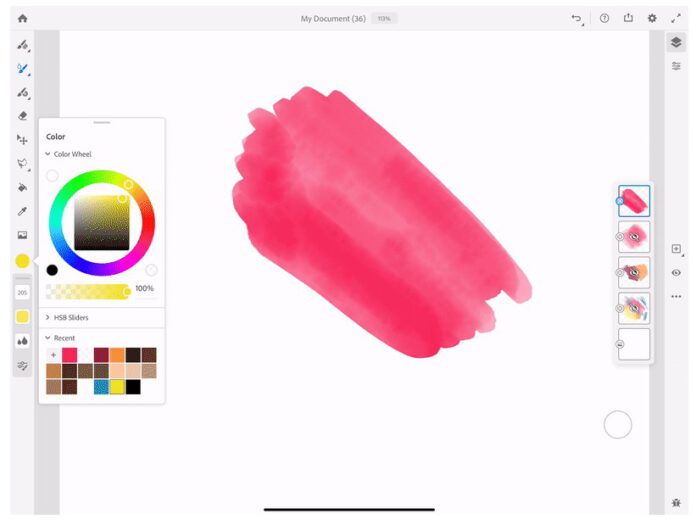
Task: Open the app settings gear
Action: [x=652, y=18]
